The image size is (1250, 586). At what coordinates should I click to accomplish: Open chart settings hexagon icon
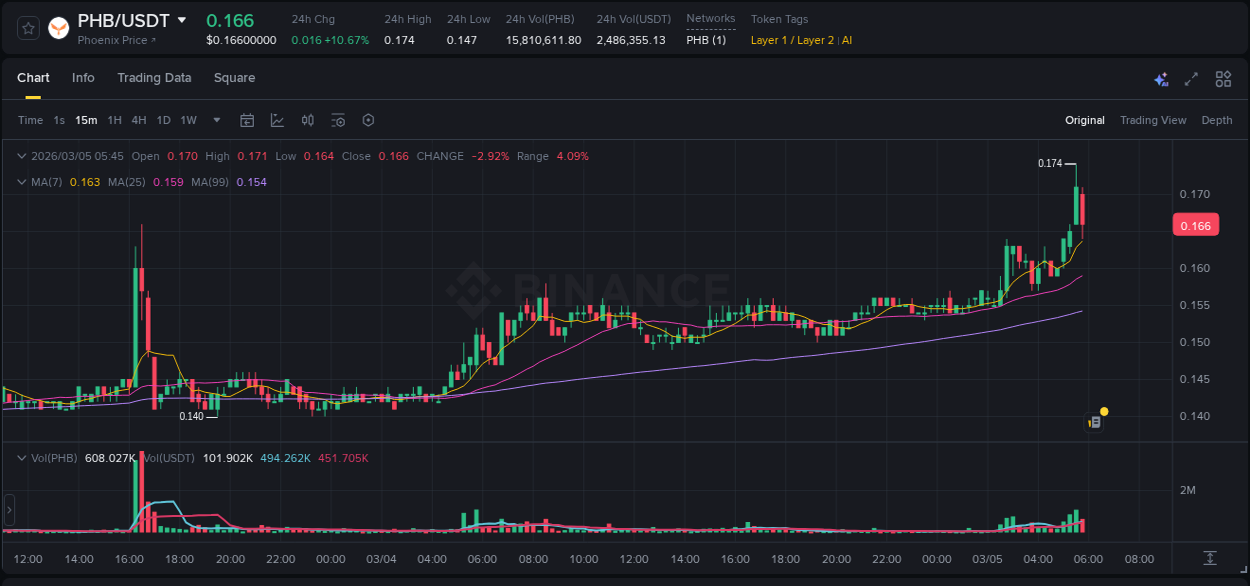coord(368,120)
